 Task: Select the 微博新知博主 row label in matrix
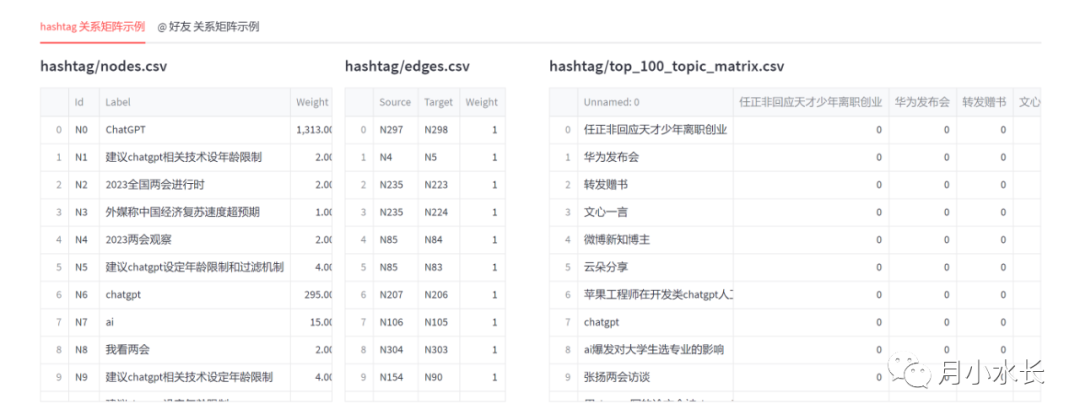click(x=655, y=240)
